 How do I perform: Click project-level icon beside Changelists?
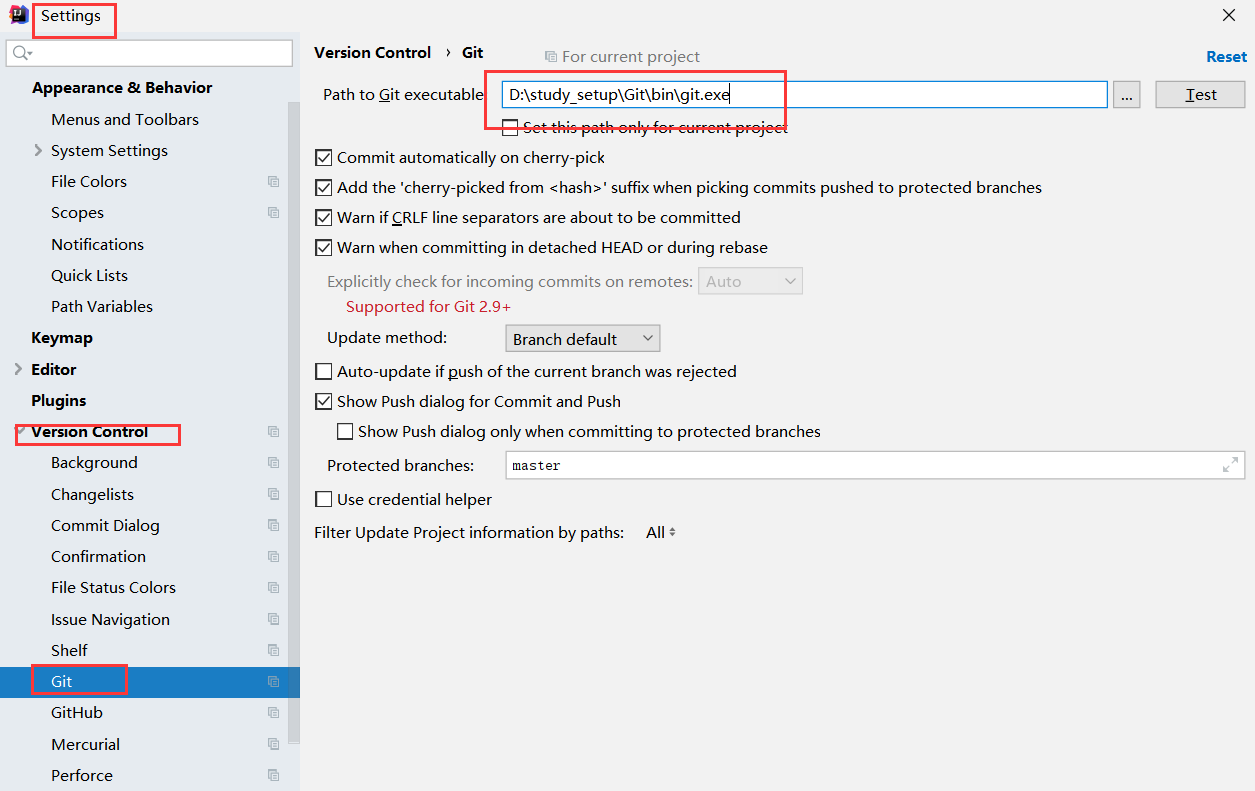point(273,494)
